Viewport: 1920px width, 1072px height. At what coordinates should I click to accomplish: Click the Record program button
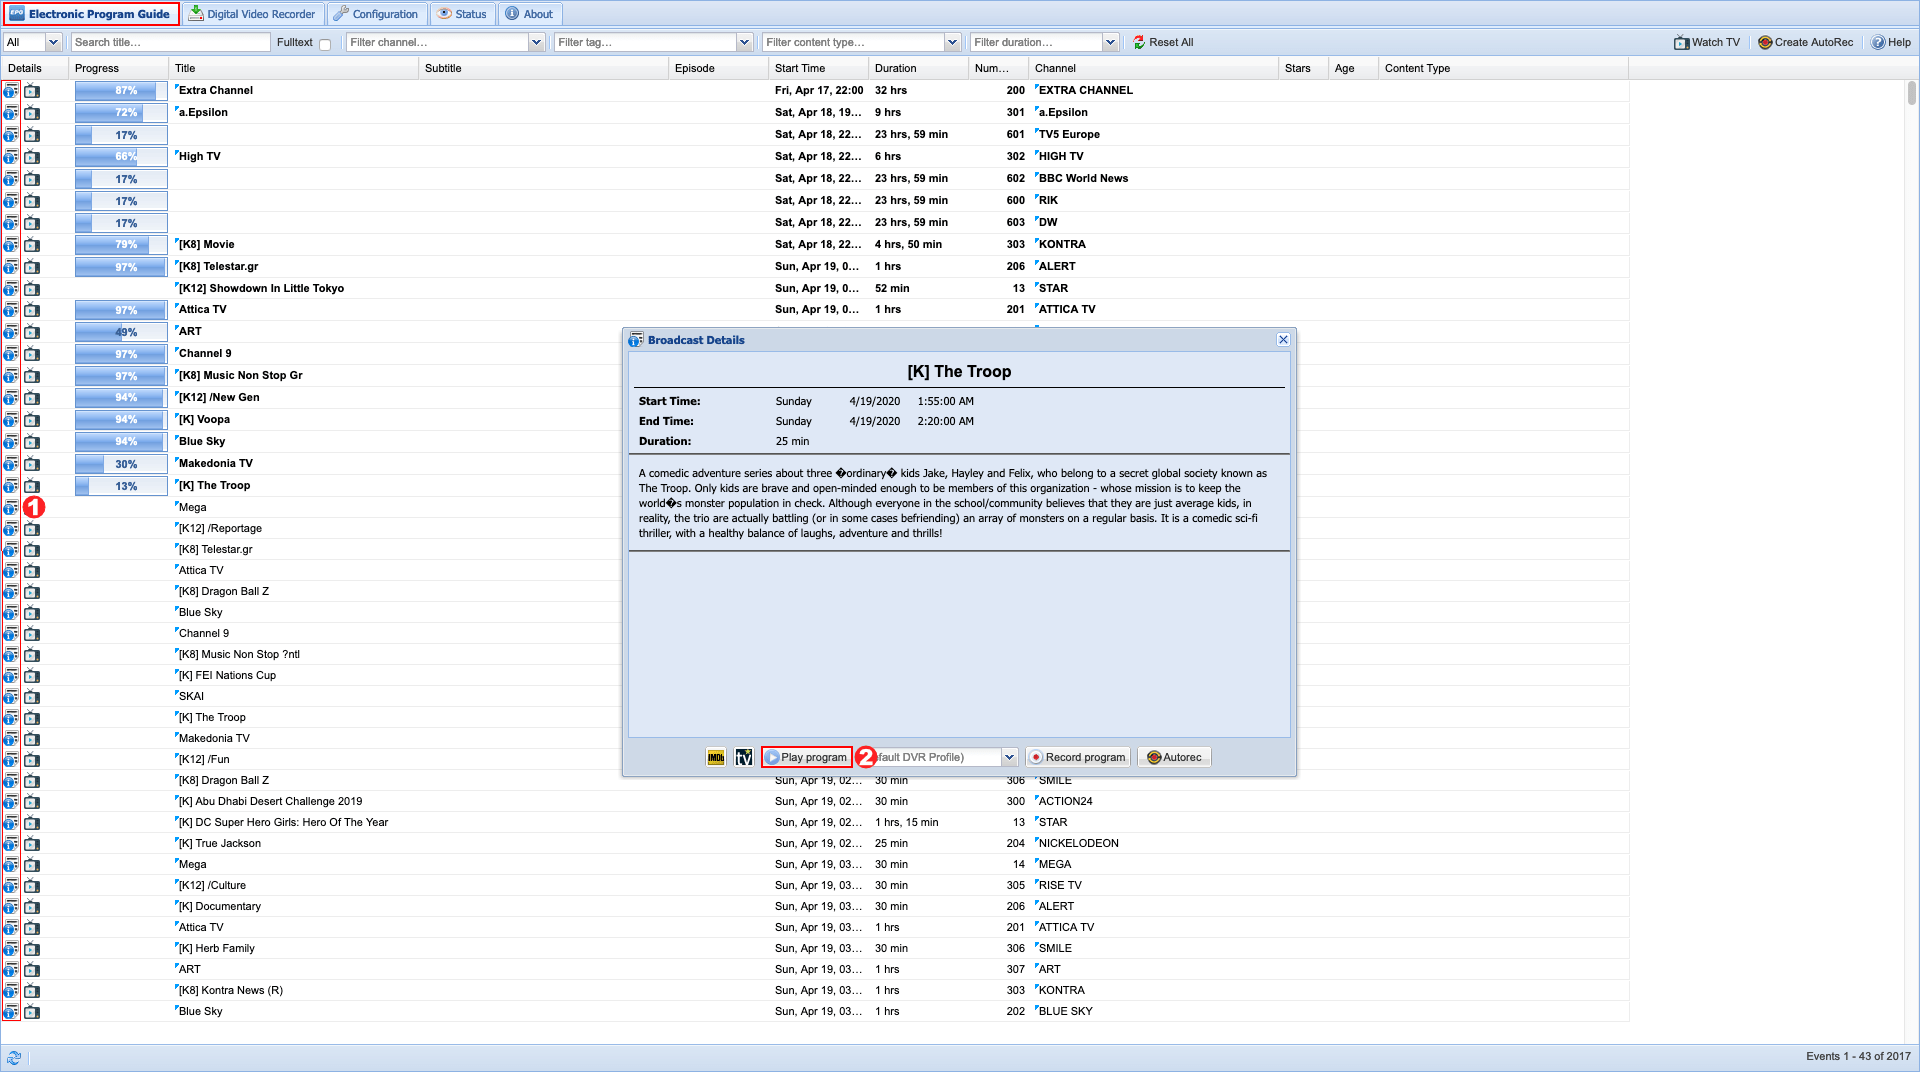pyautogui.click(x=1077, y=757)
